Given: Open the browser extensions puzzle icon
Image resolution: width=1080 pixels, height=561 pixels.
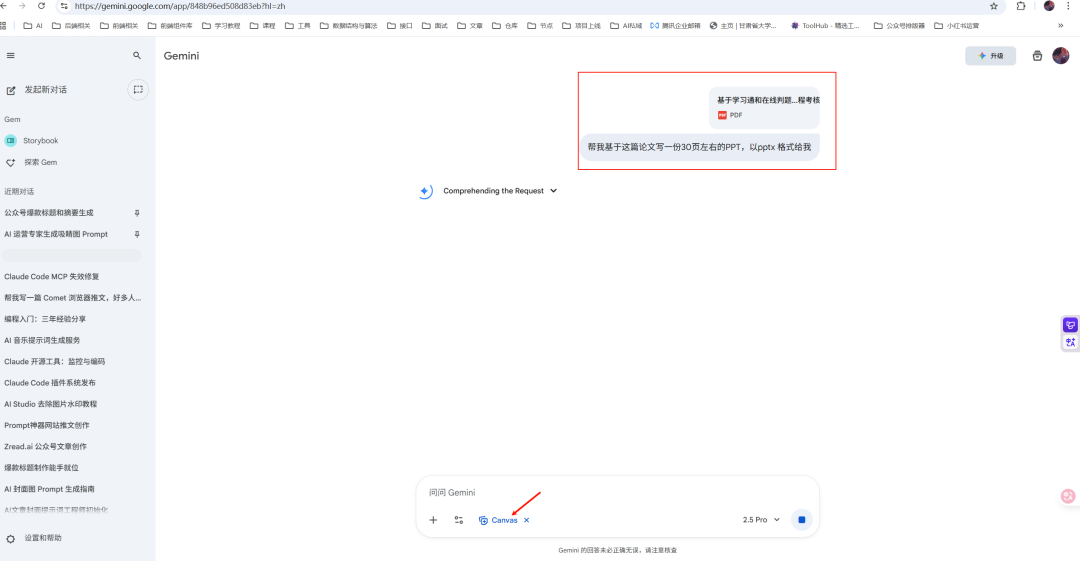Looking at the screenshot, I should tap(1021, 6).
